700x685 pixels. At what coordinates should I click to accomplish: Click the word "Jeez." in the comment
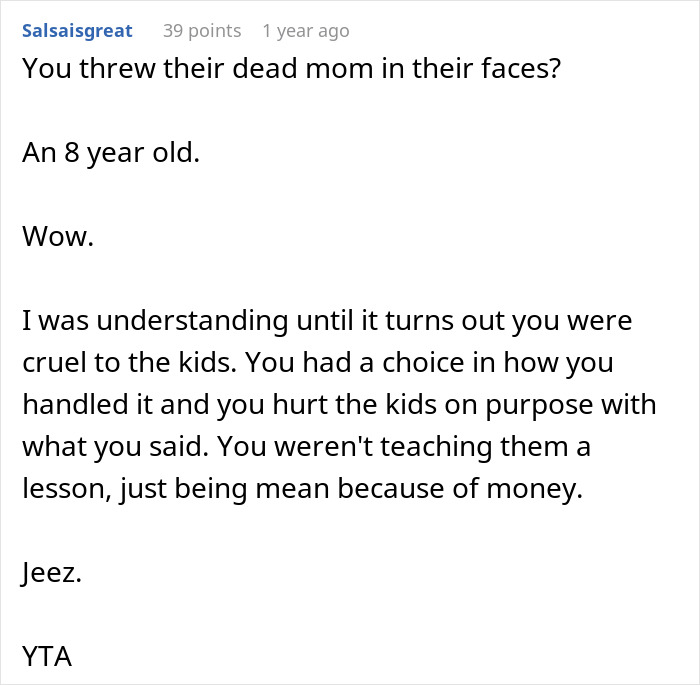(52, 572)
